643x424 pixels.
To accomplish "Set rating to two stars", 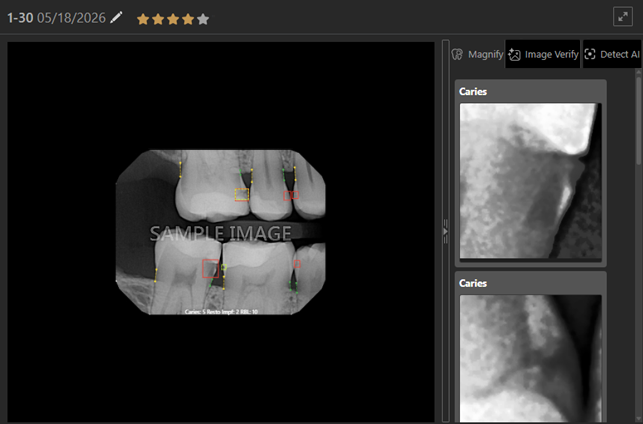I will [158, 19].
